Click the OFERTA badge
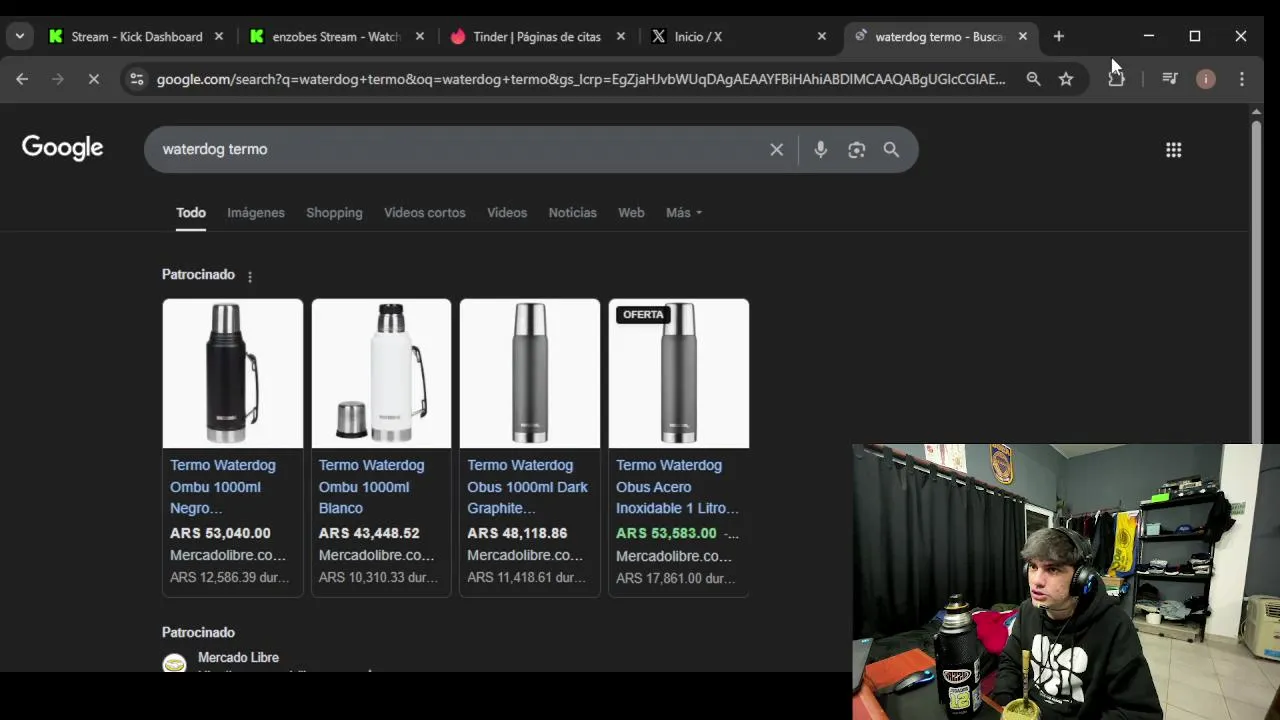The height and width of the screenshot is (720, 1280). (x=643, y=314)
